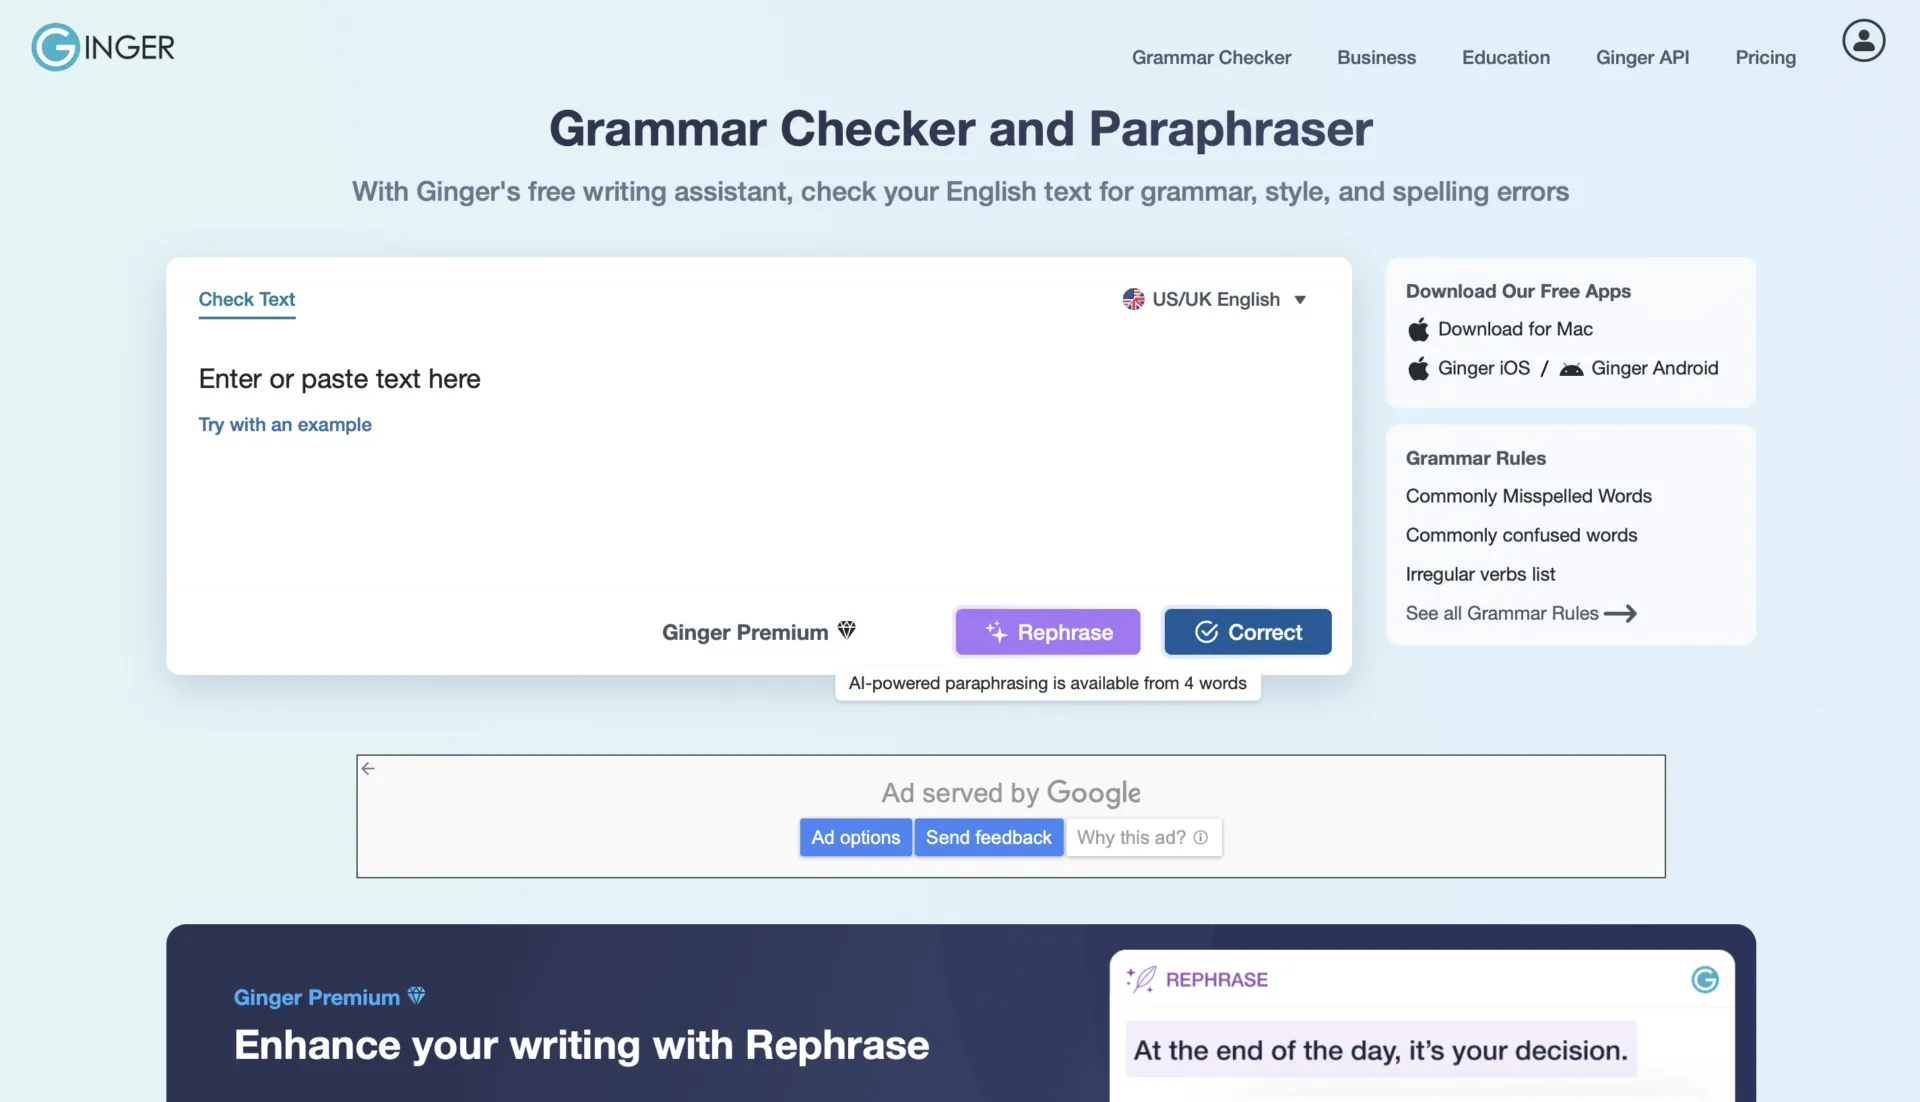The image size is (1920, 1102).
Task: Click the feather quill icon beside REPHRASE
Action: point(1141,979)
